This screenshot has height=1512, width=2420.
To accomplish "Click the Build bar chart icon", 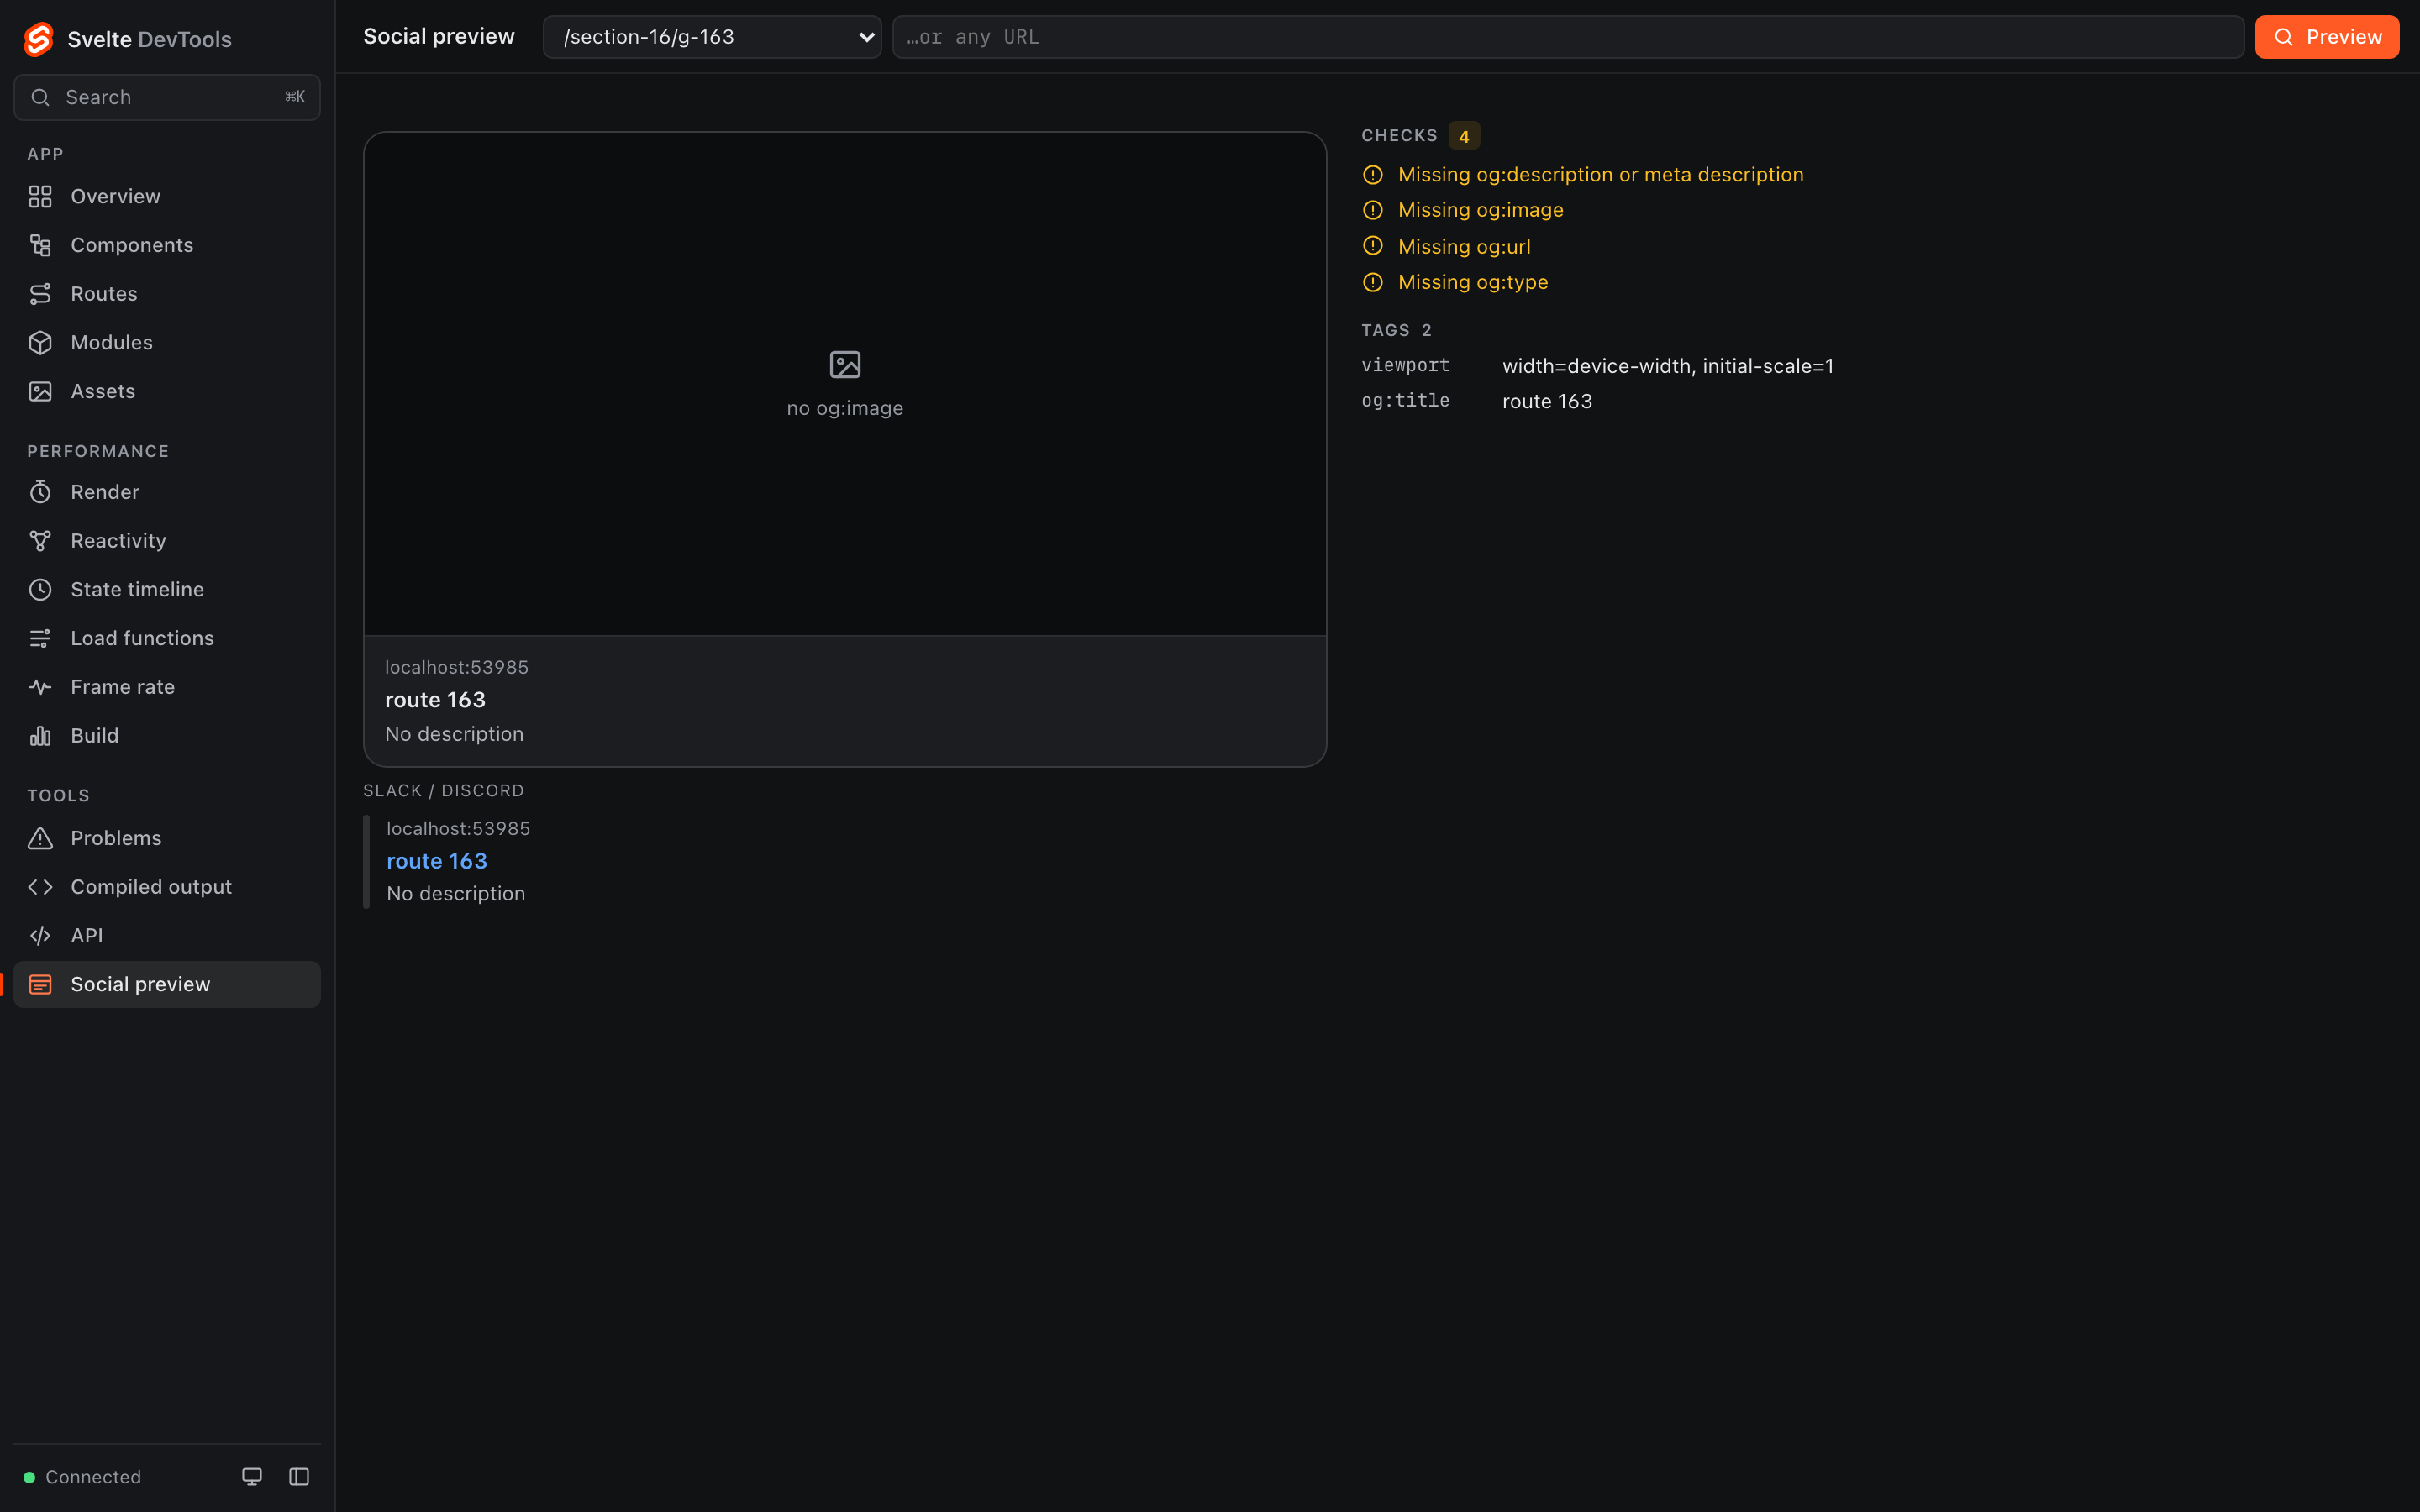I will [x=40, y=736].
